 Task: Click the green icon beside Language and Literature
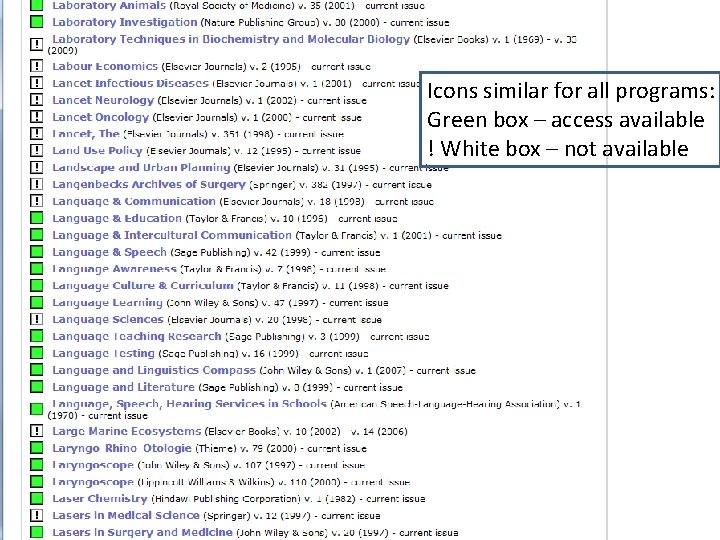36,387
